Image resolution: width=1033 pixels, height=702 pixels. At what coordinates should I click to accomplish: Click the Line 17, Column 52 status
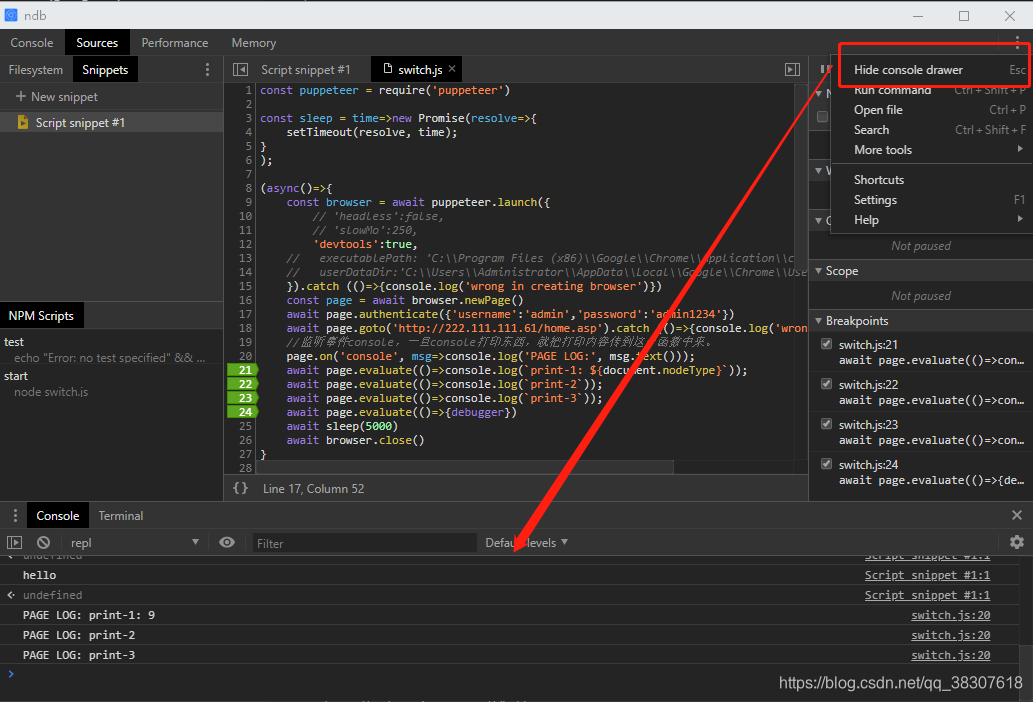click(313, 489)
